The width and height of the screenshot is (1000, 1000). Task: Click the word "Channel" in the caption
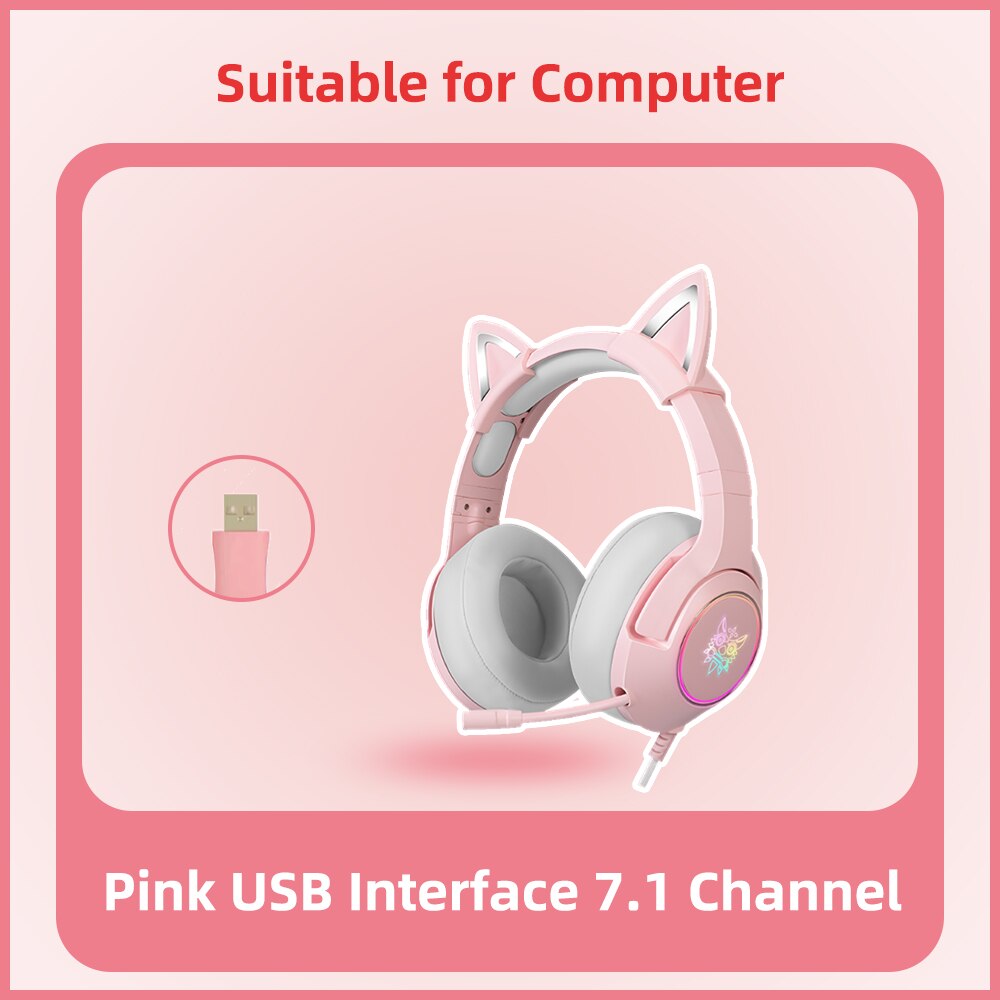point(795,892)
